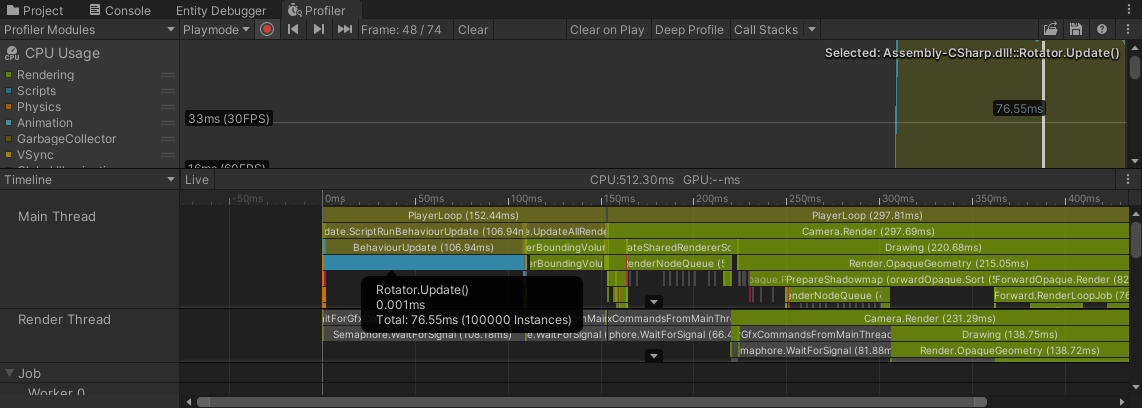The image size is (1142, 408).
Task: Save profiler data with floppy icon
Action: (1076, 30)
